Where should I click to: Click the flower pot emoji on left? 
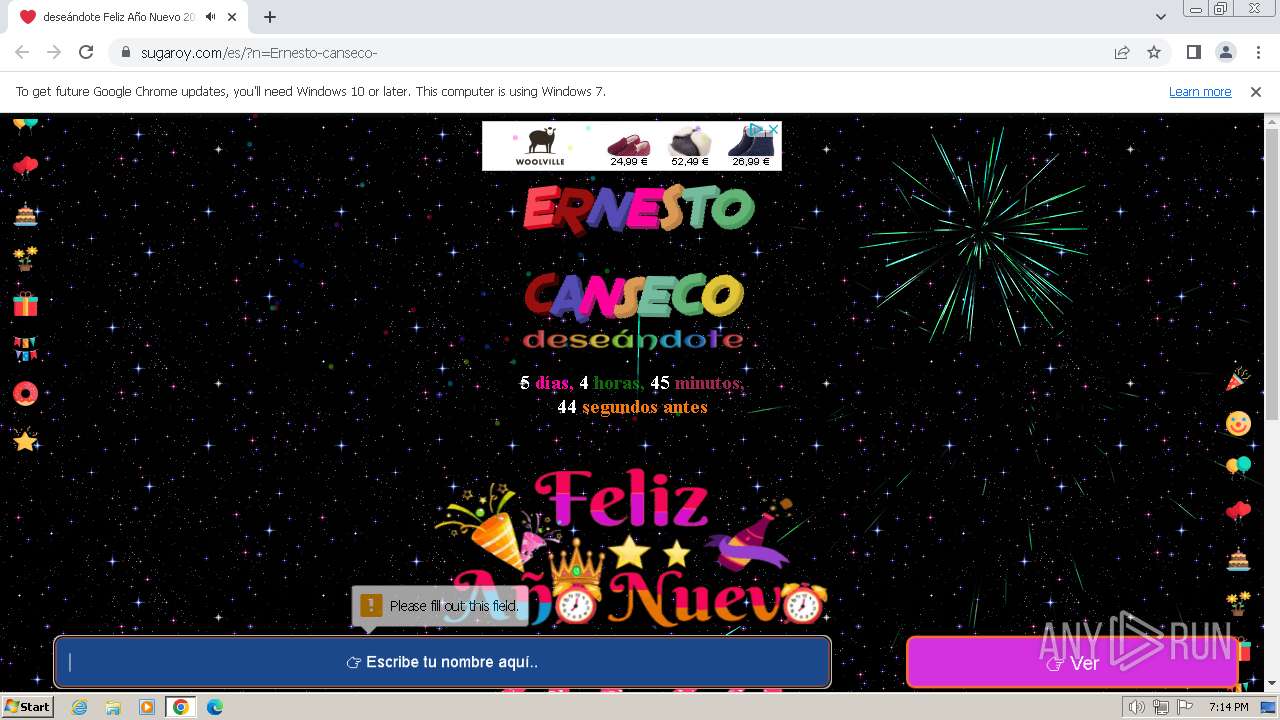tap(25, 258)
